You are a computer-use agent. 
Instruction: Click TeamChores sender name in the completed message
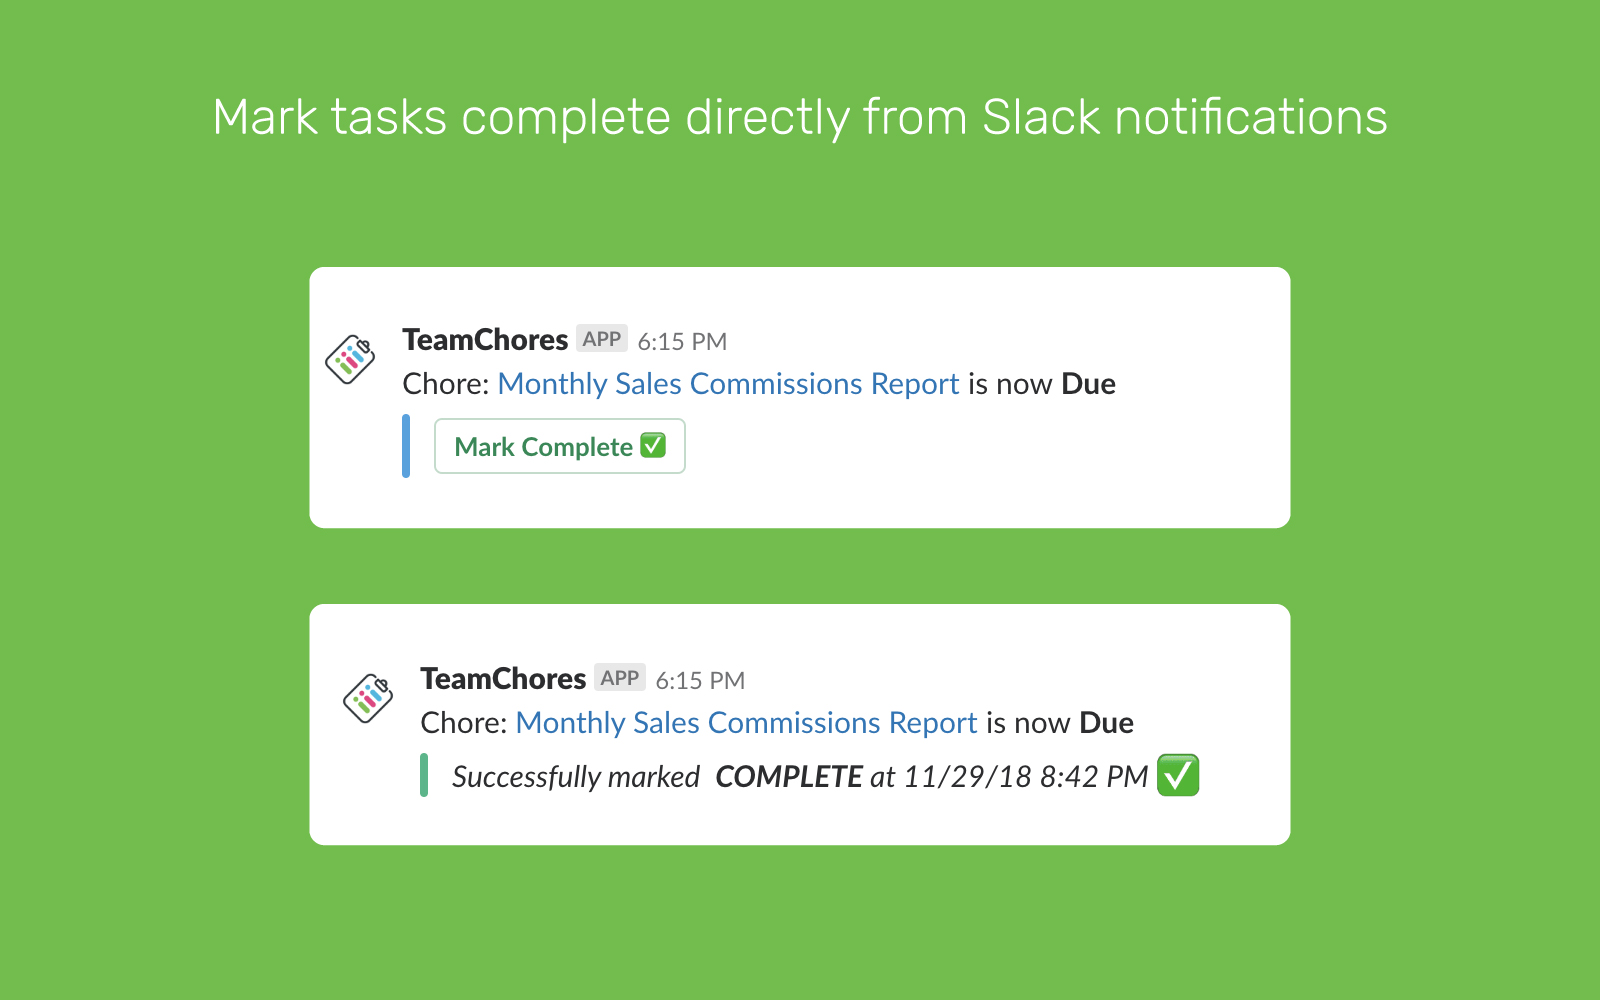[x=503, y=679]
